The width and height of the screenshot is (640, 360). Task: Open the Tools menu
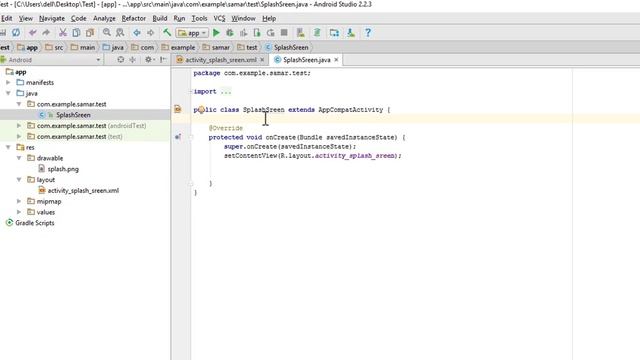(x=199, y=18)
